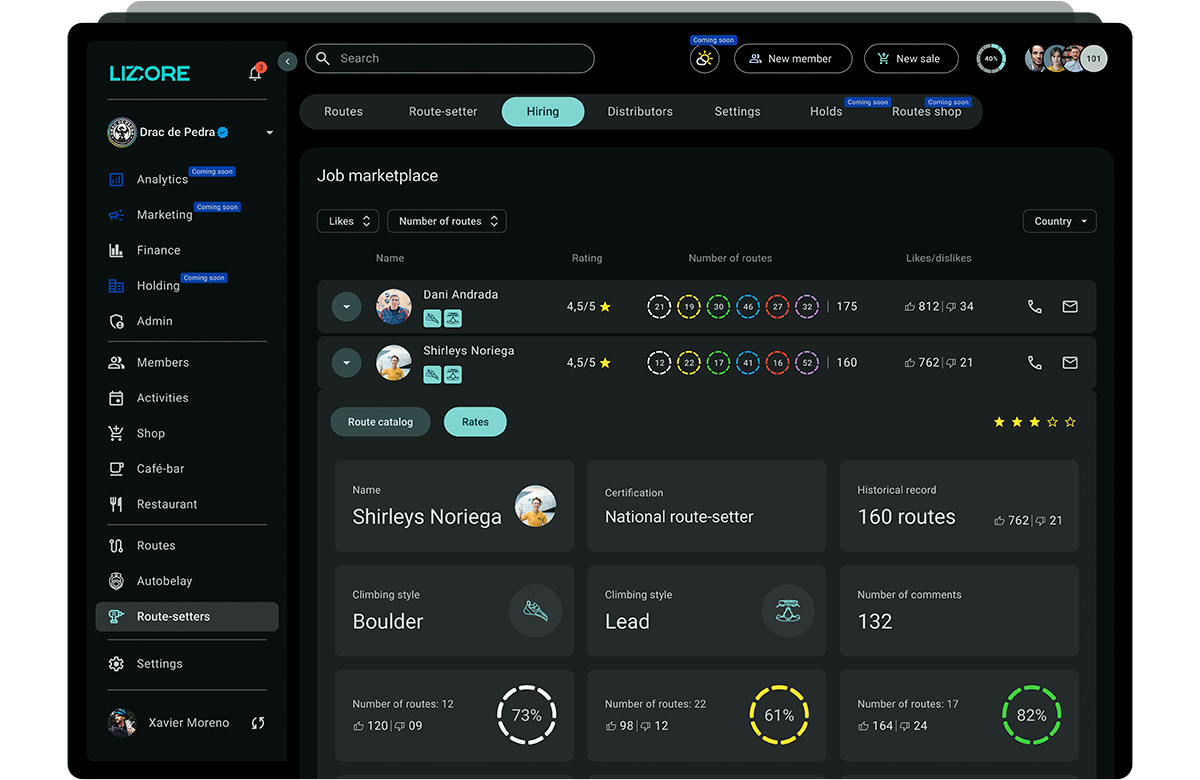Image resolution: width=1200 pixels, height=780 pixels.
Task: Open the Holds tab
Action: tap(826, 112)
